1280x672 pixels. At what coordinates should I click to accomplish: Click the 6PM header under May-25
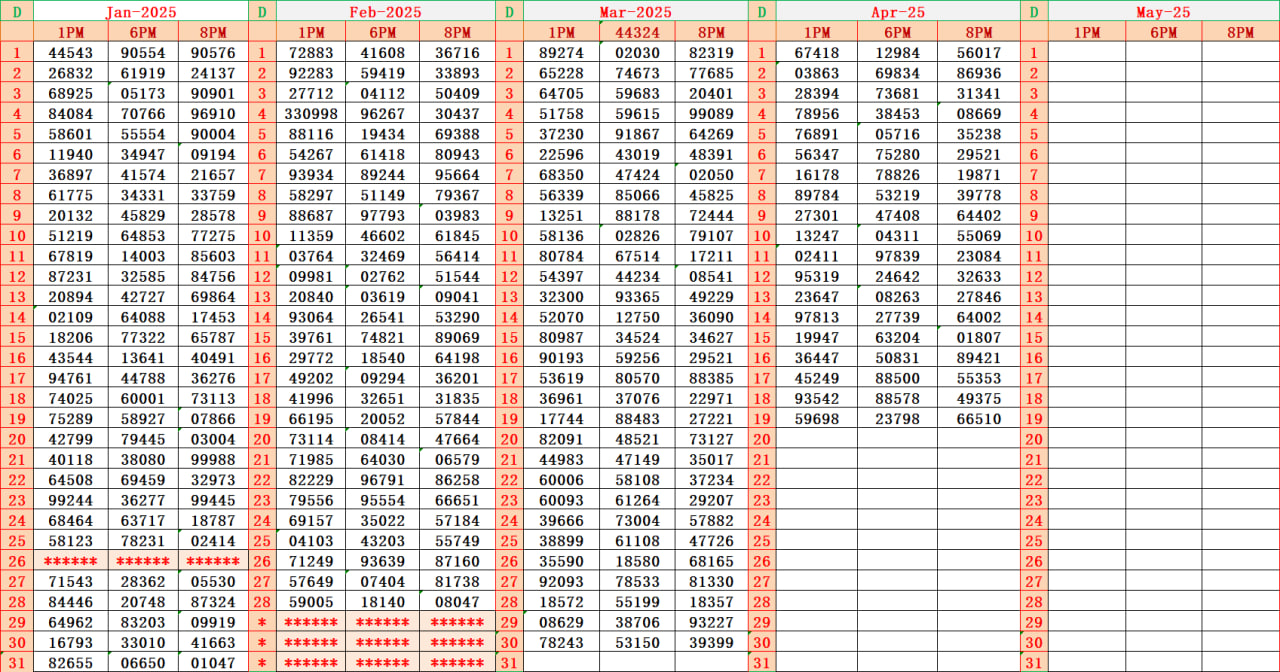1164,32
